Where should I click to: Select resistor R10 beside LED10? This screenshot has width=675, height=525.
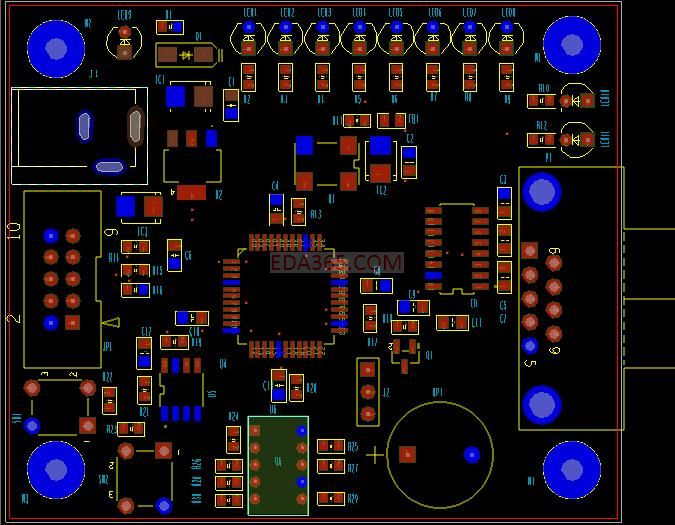click(x=542, y=101)
